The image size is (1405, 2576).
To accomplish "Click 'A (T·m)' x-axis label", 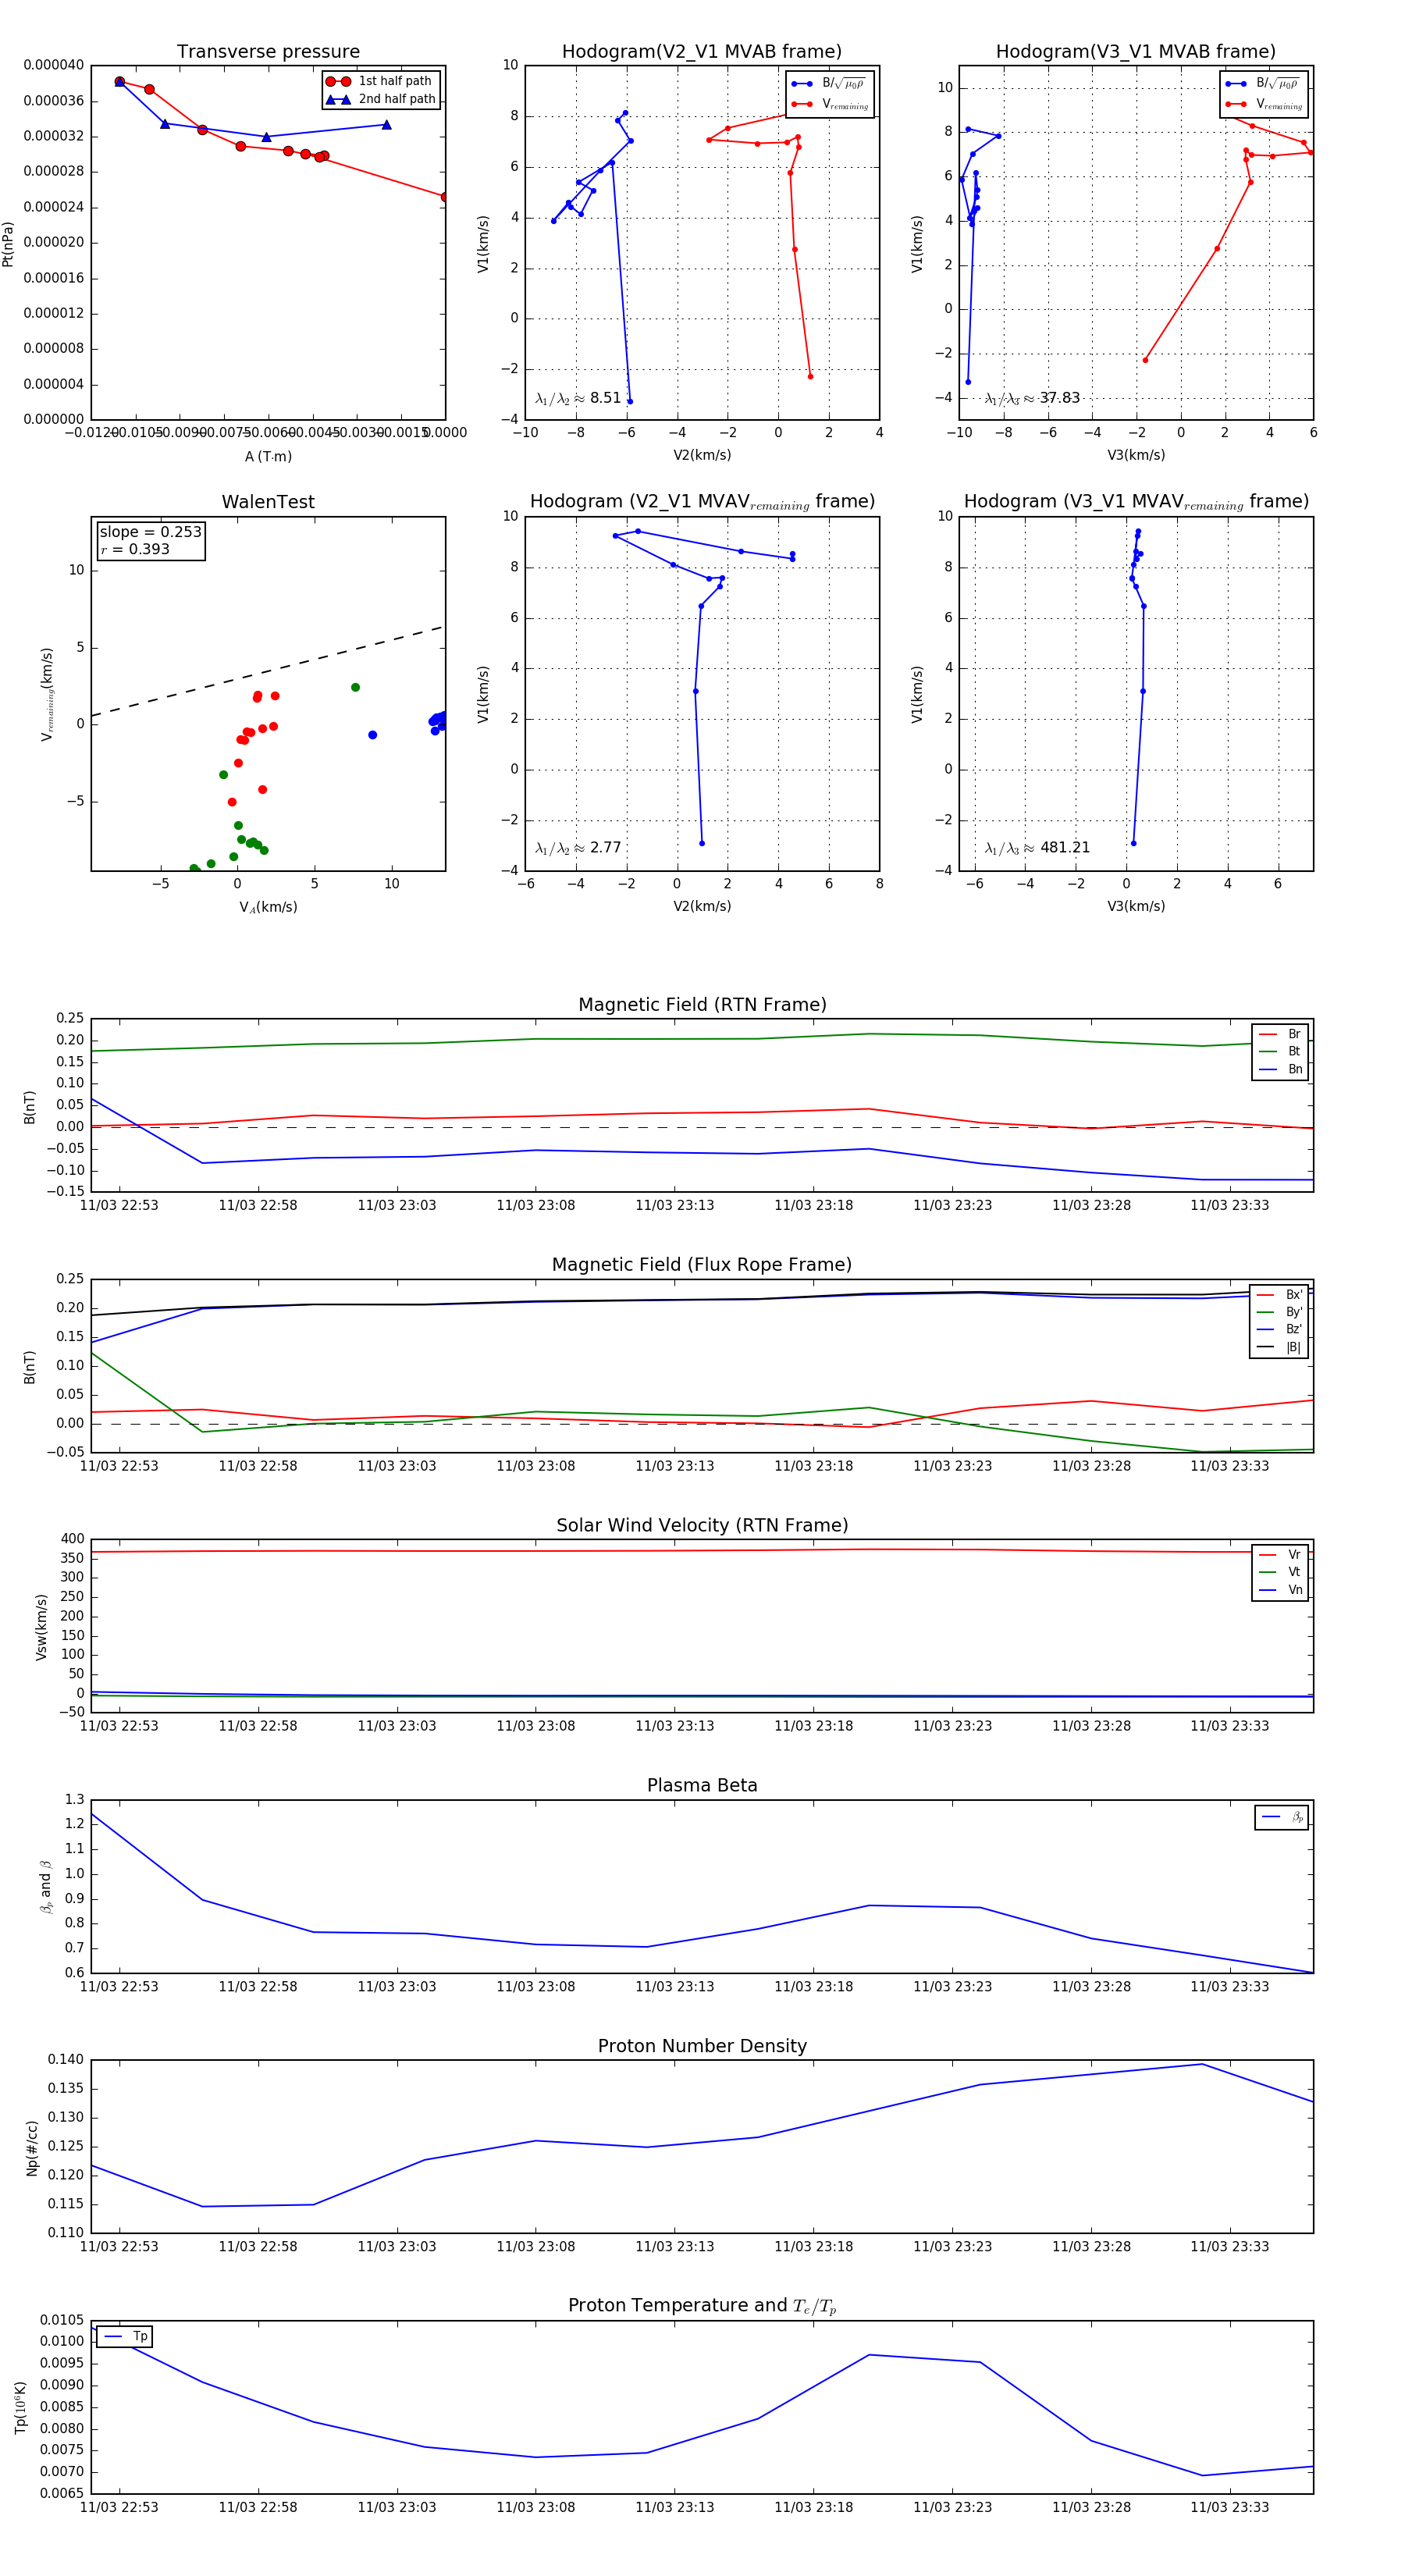I will coord(268,456).
